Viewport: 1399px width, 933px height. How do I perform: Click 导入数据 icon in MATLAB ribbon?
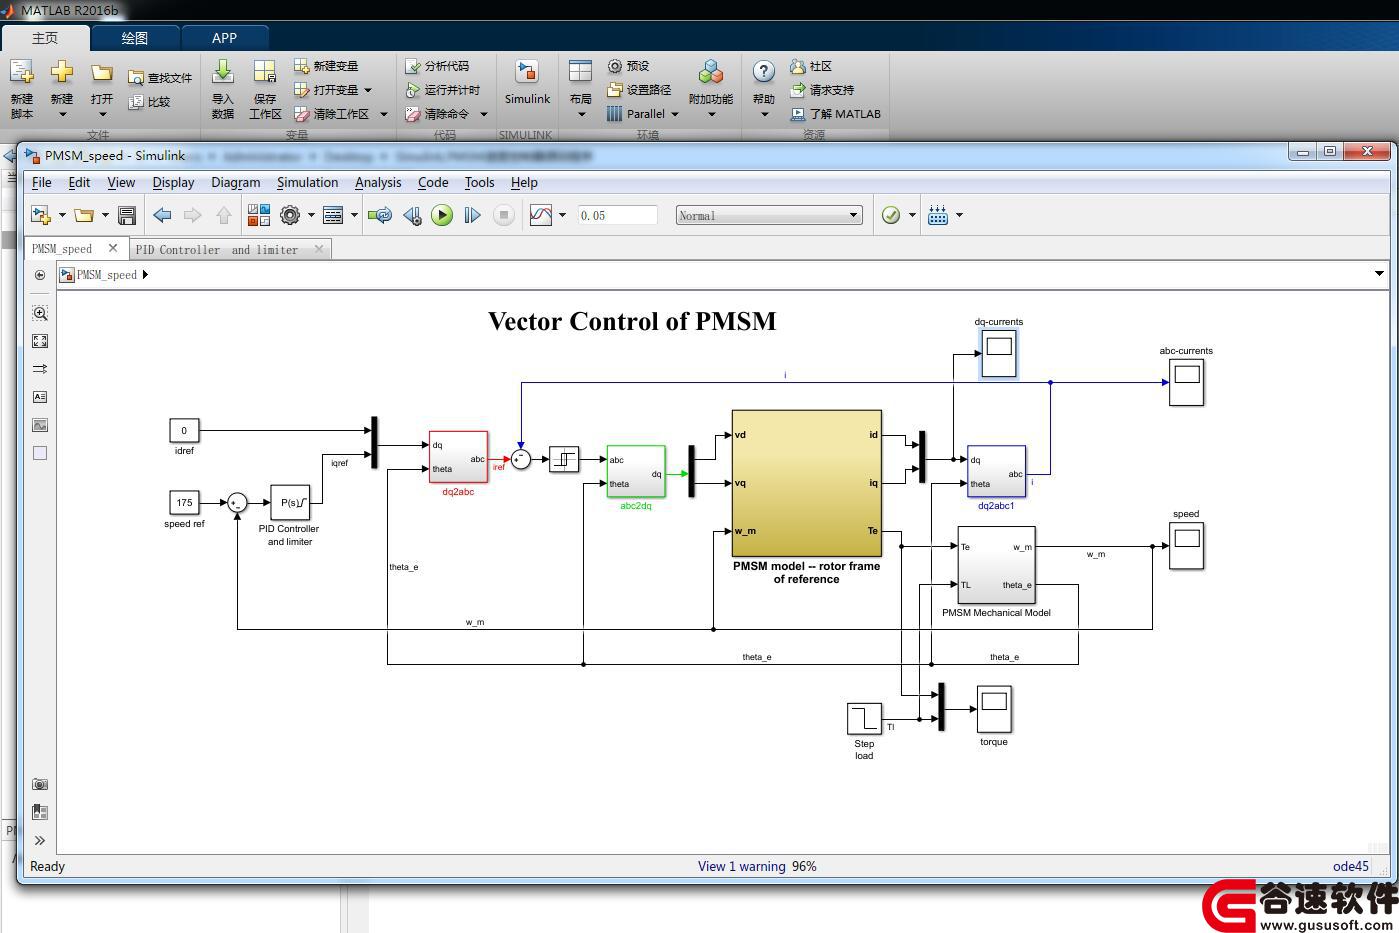click(223, 88)
